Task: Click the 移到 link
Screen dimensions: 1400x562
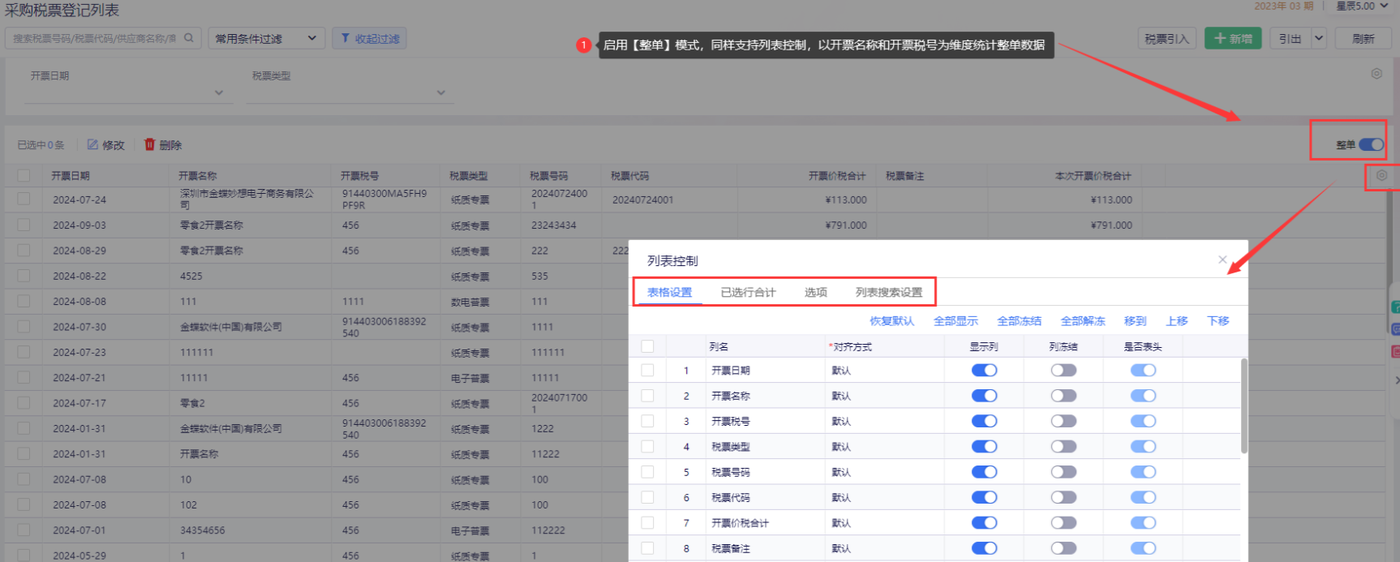Action: point(1135,321)
